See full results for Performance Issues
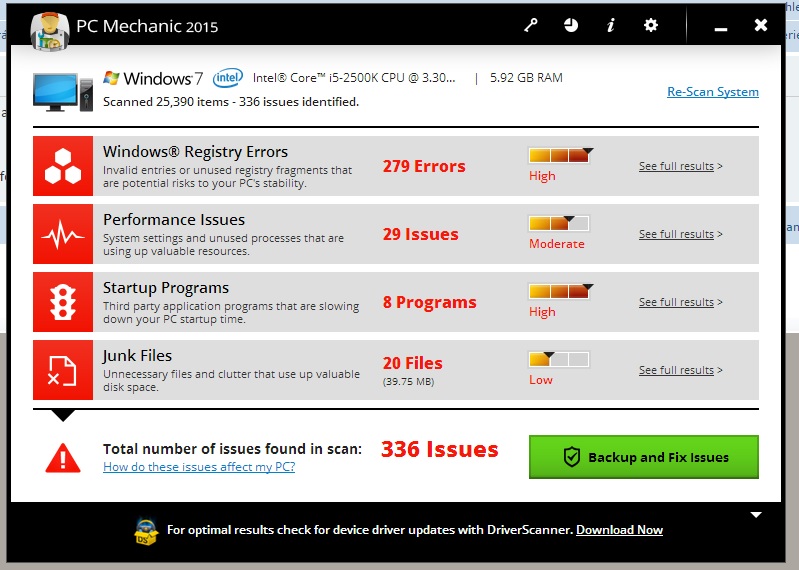The width and height of the screenshot is (799, 570). tap(681, 234)
